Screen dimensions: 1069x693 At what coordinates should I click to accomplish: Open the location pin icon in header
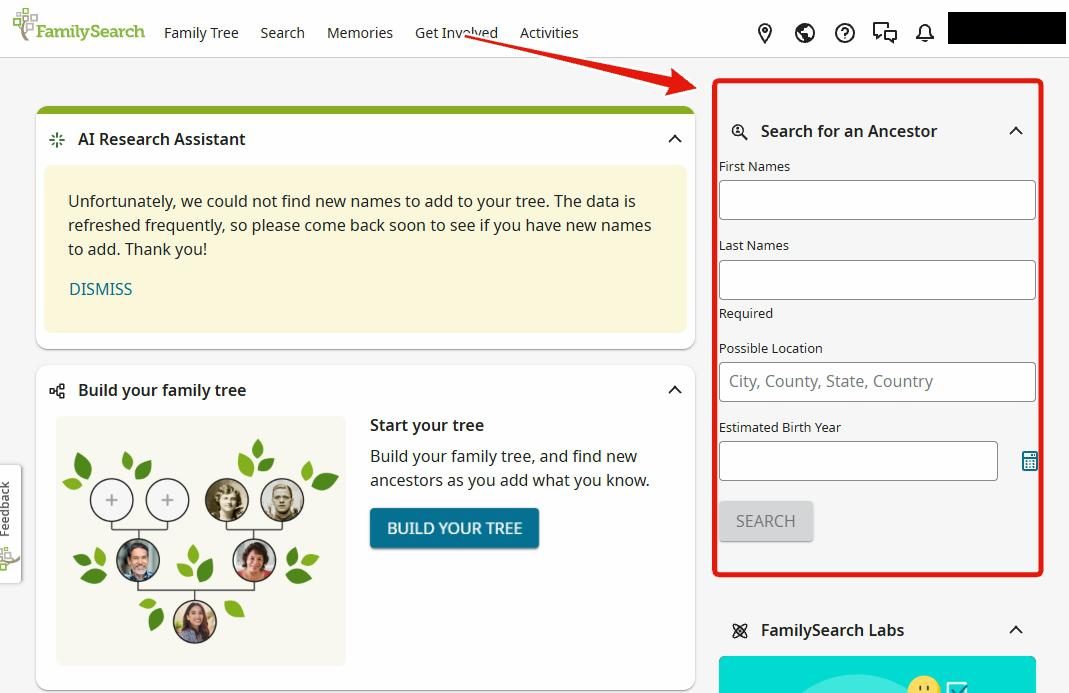coord(765,33)
